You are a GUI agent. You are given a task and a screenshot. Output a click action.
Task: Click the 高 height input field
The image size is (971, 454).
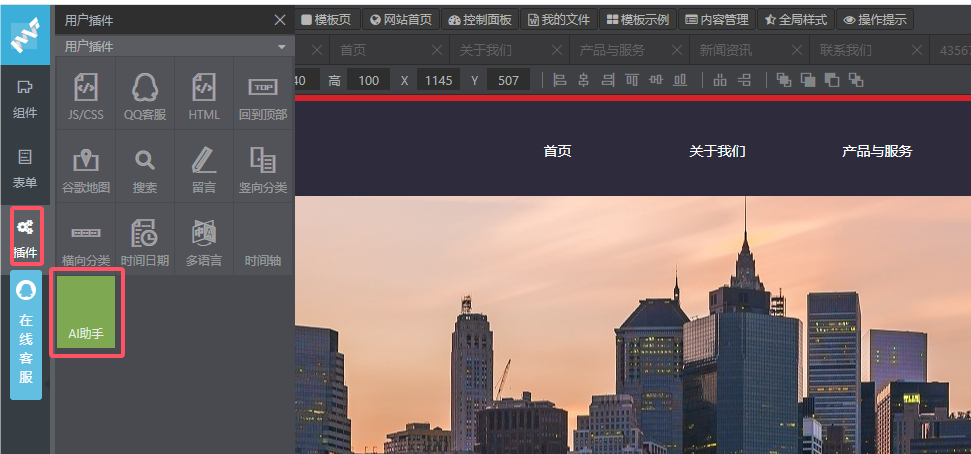[x=368, y=80]
